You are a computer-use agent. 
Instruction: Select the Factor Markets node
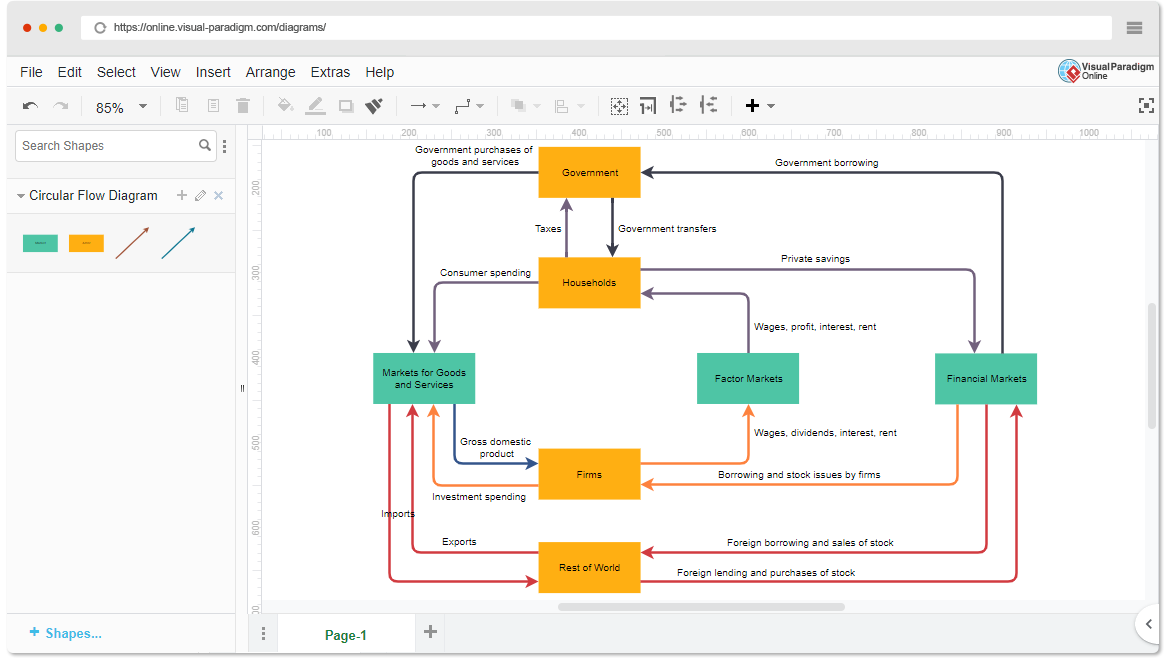(748, 378)
